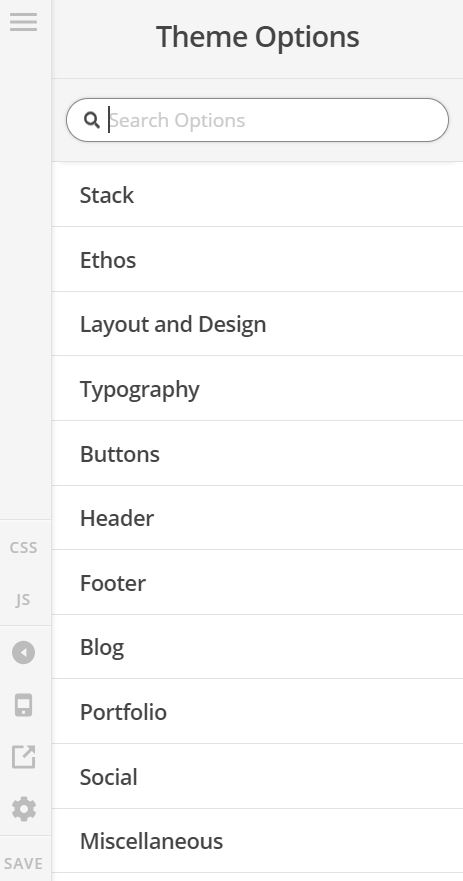Select the Header options
Screen dimensions: 463x881
pos(257,518)
